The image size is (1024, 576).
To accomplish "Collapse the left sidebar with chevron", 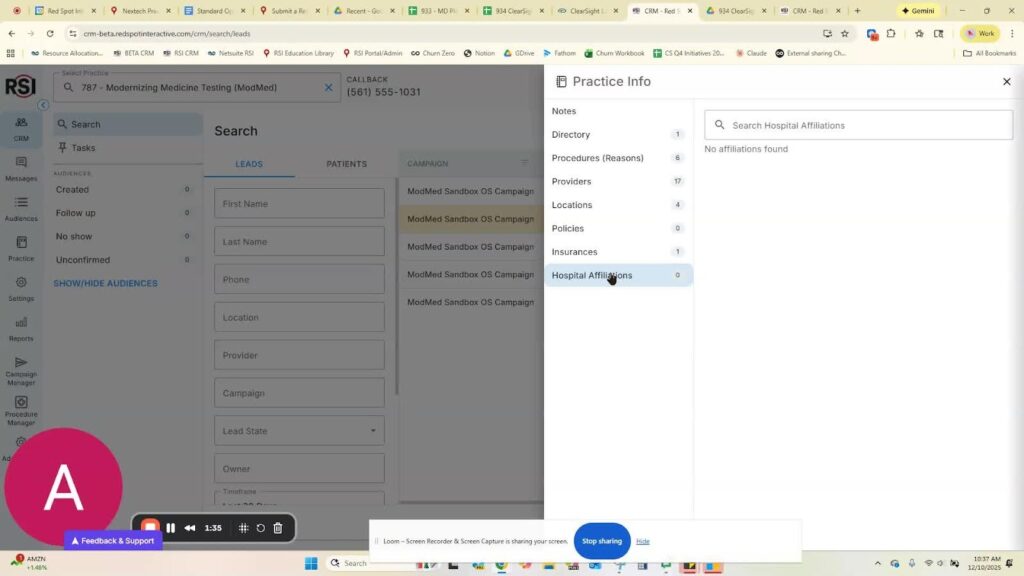I will 43,105.
